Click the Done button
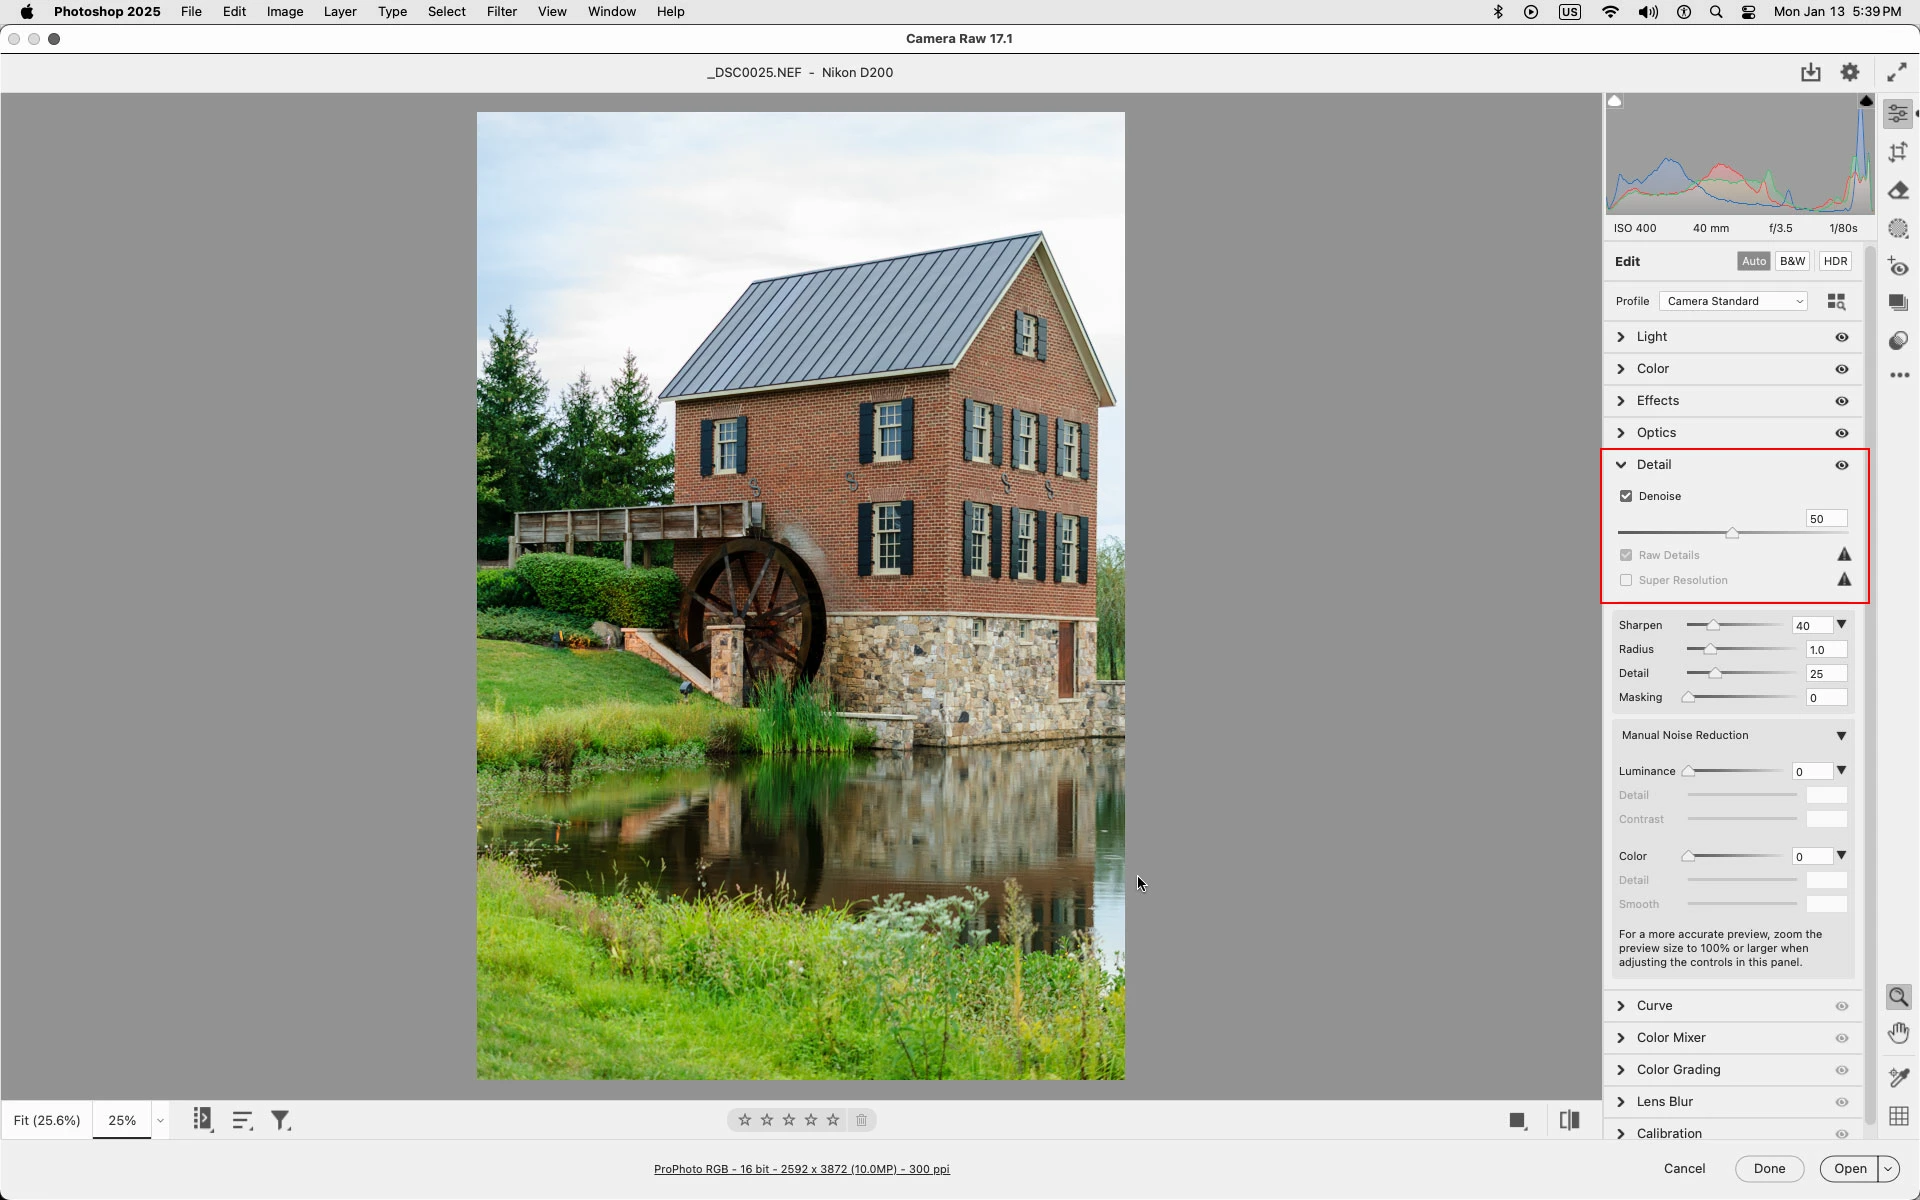 pos(1768,1168)
